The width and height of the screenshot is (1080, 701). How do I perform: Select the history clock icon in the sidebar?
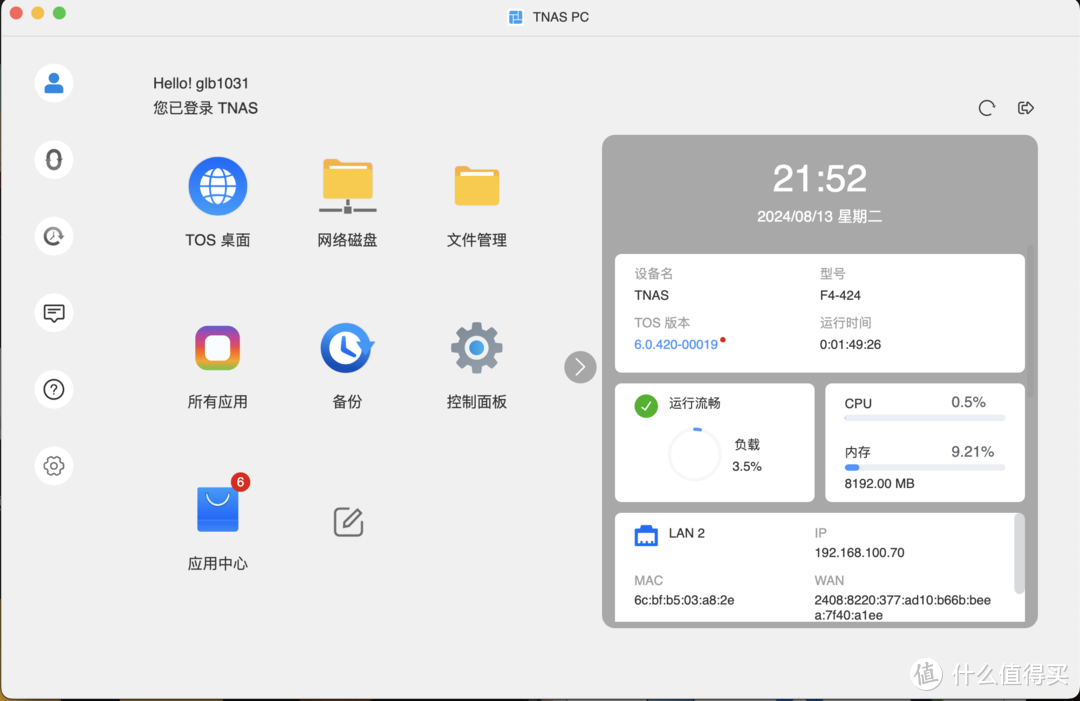coord(53,236)
